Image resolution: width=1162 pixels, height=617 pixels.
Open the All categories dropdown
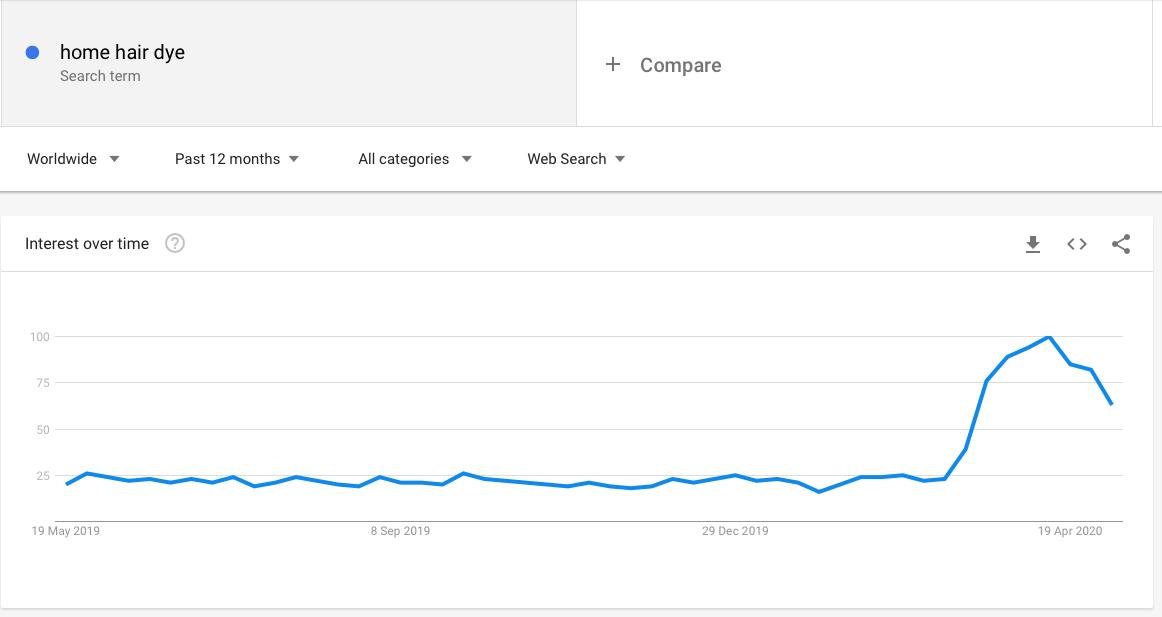click(415, 159)
